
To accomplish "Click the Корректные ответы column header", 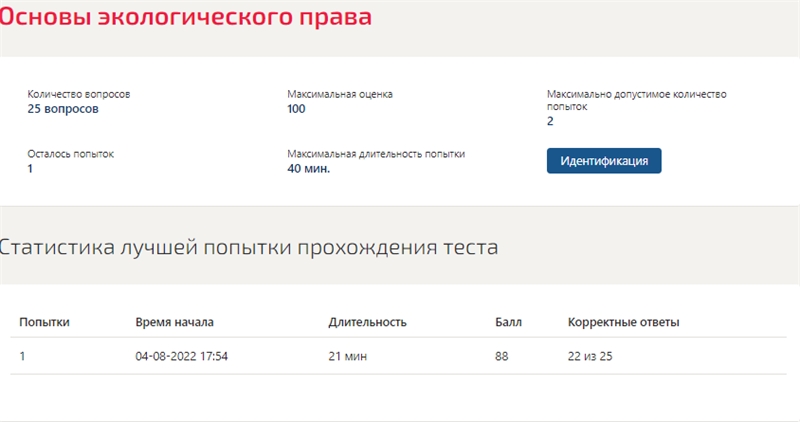I will (623, 322).
